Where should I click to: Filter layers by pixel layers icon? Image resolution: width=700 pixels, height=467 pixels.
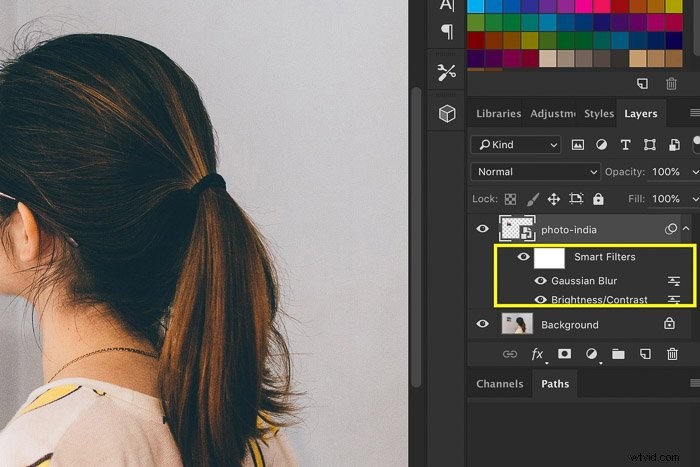pos(578,145)
